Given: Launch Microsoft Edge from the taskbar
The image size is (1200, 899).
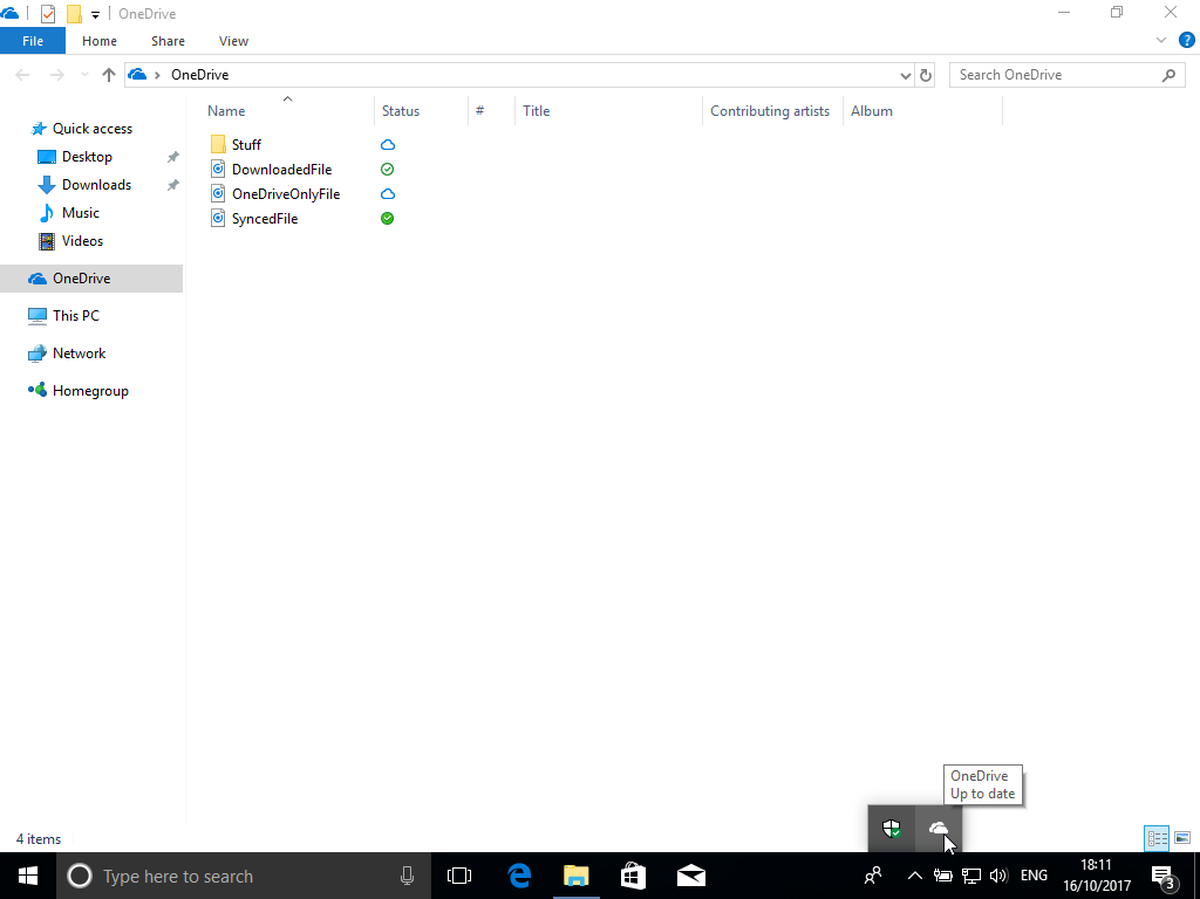Looking at the screenshot, I should click(x=518, y=875).
